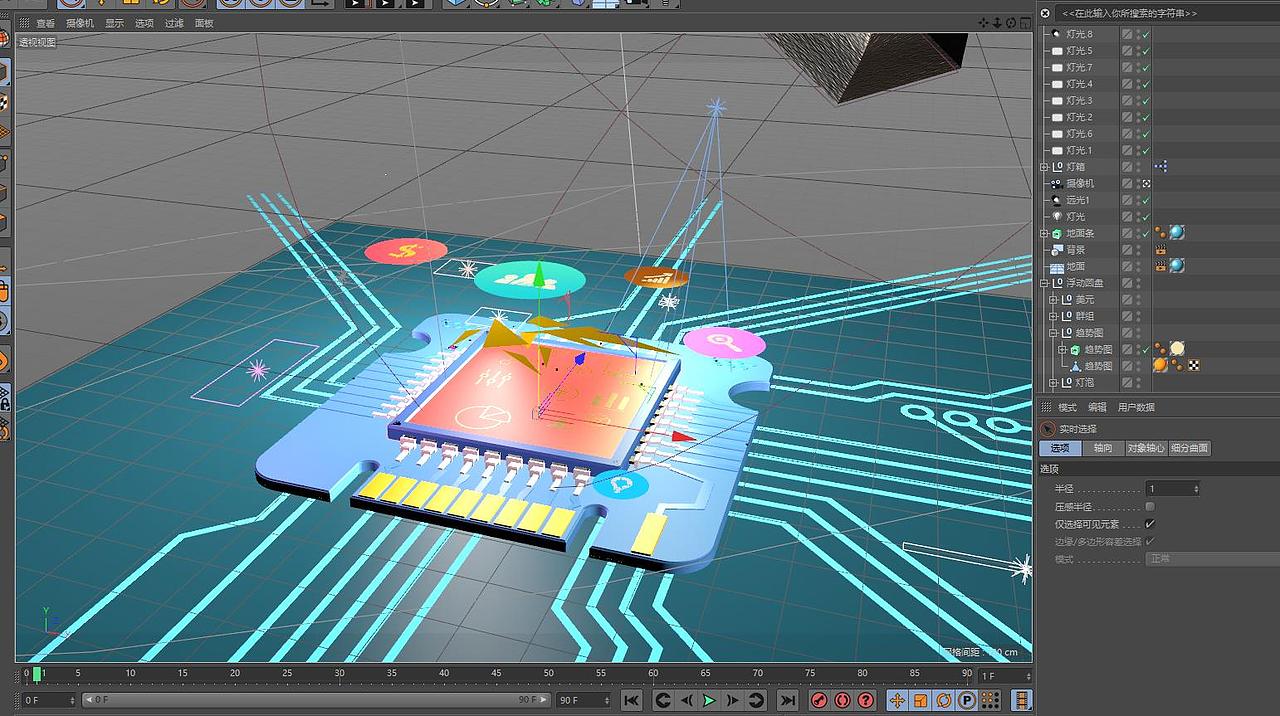This screenshot has height=716, width=1280.
Task: Open the timeline film strip icon
Action: tap(1020, 700)
